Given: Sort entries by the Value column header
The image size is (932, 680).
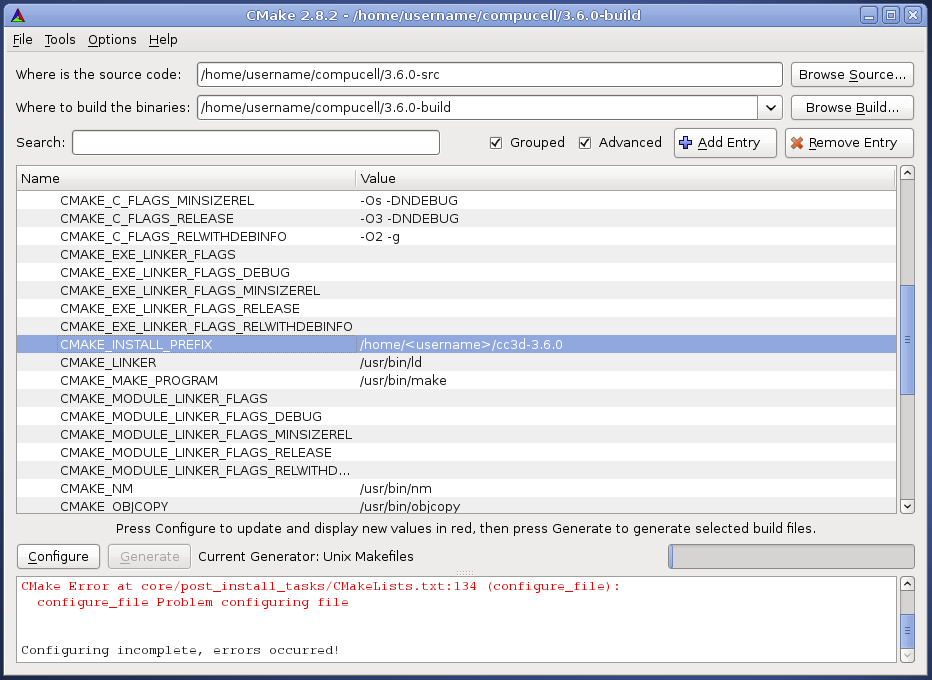Looking at the screenshot, I should (624, 179).
